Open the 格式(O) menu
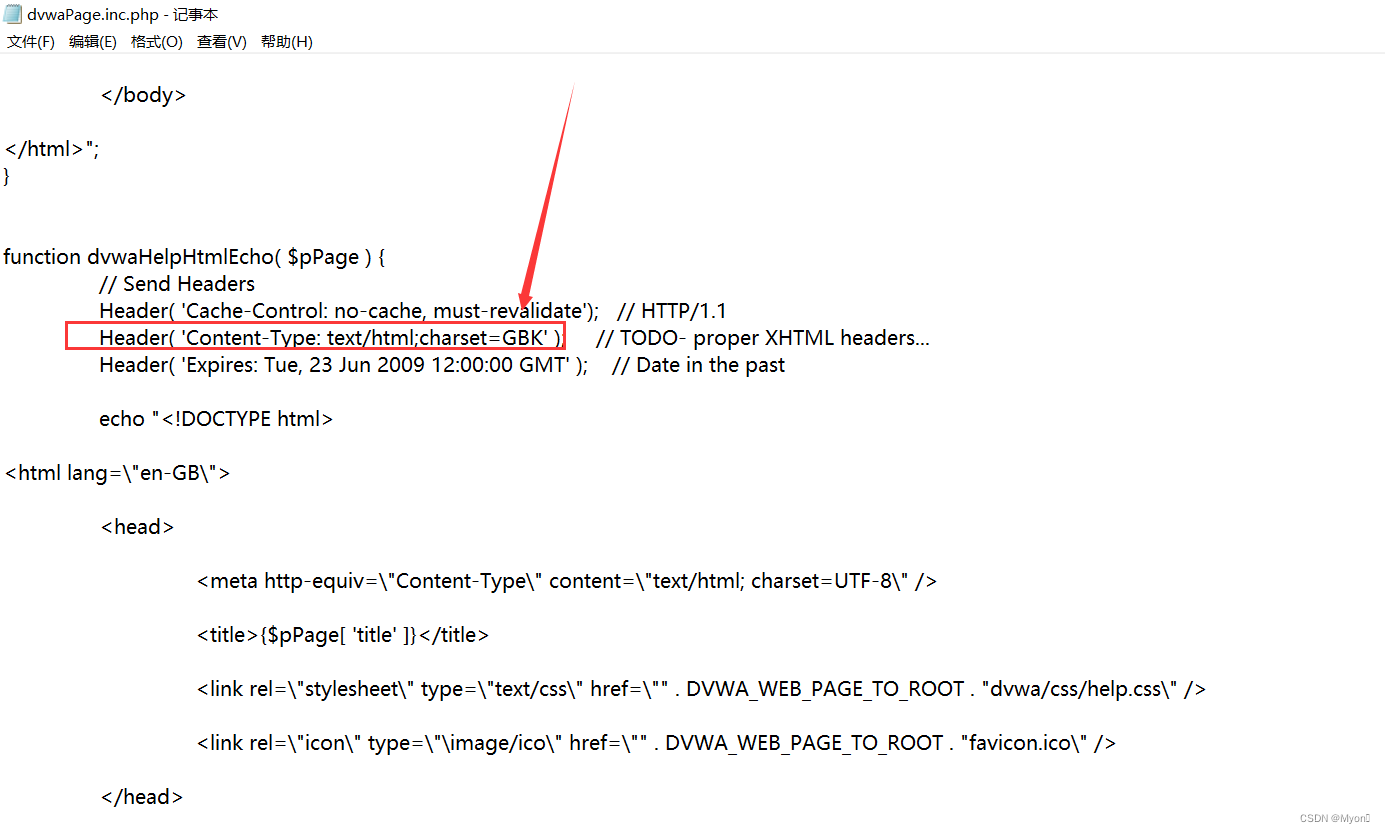Image resolution: width=1385 pixels, height=833 pixels. (x=156, y=42)
